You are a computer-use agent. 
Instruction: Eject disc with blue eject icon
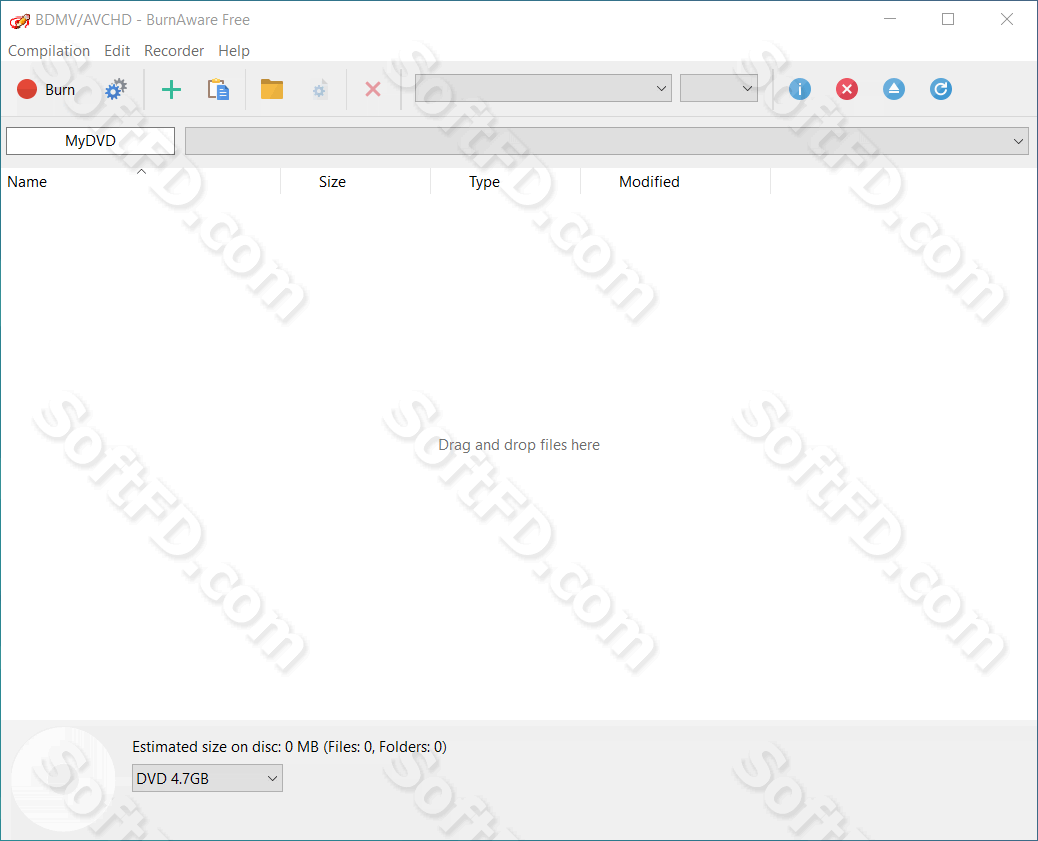894,89
